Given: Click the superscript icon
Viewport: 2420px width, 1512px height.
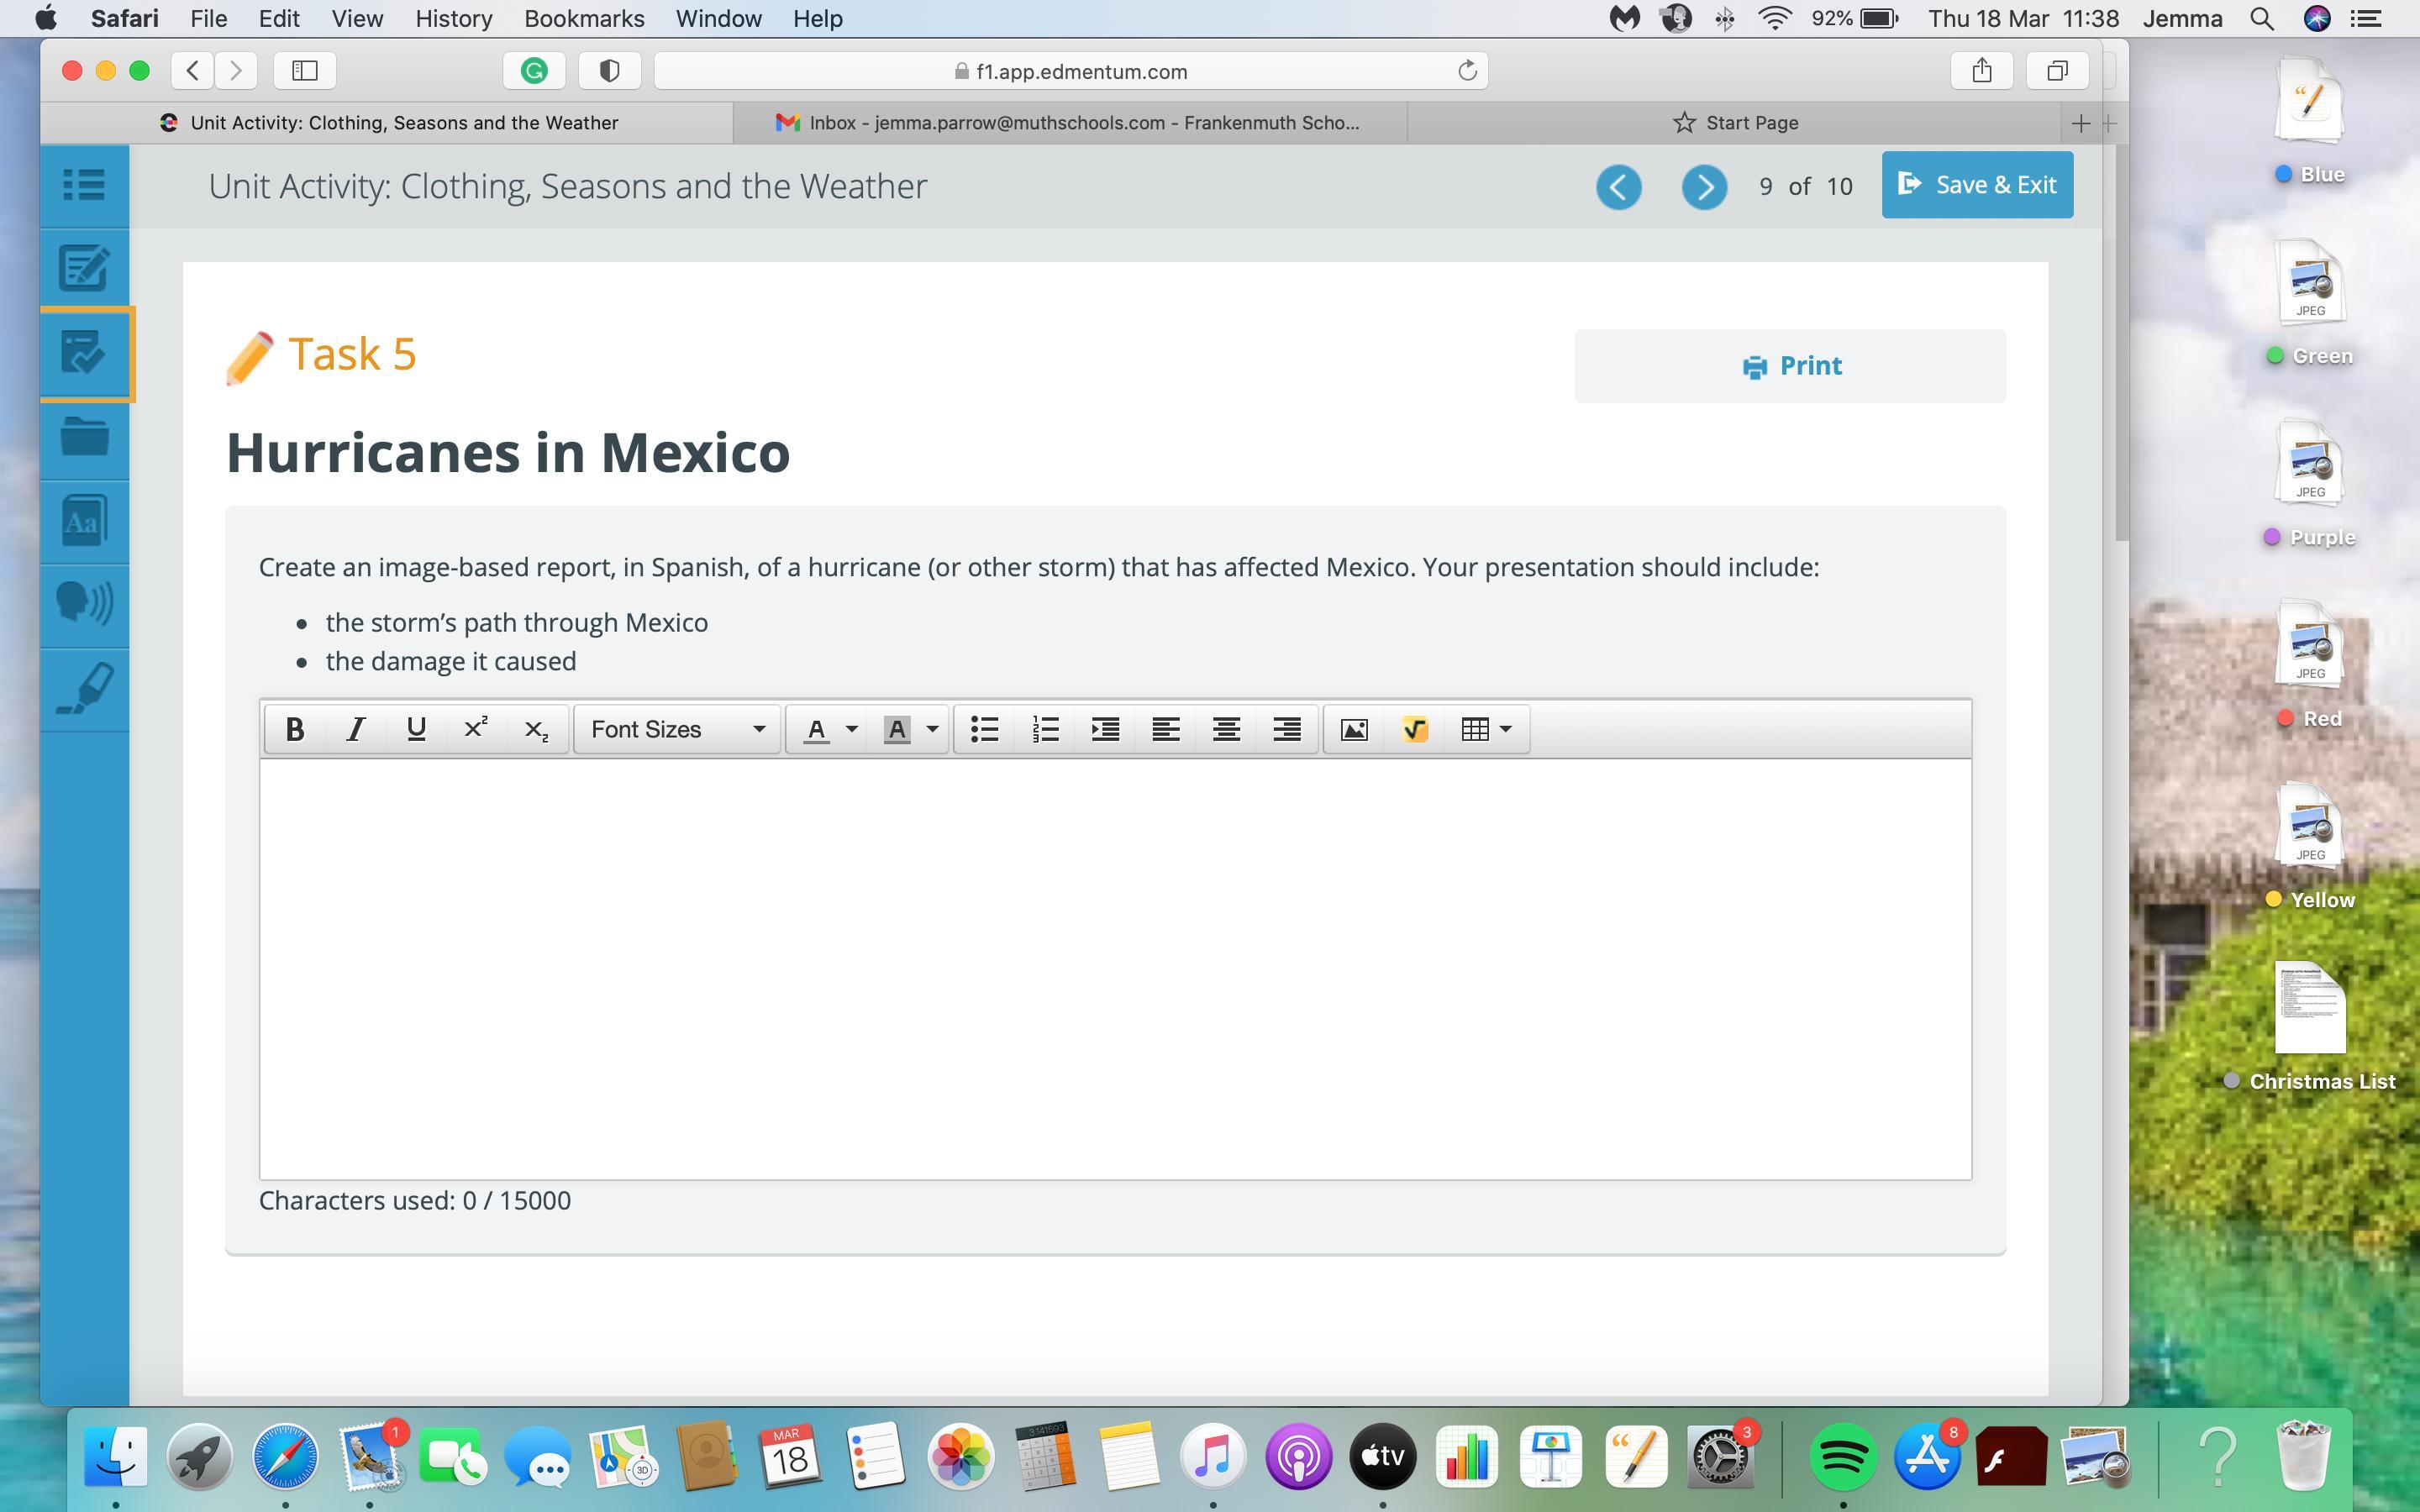Looking at the screenshot, I should click(476, 729).
